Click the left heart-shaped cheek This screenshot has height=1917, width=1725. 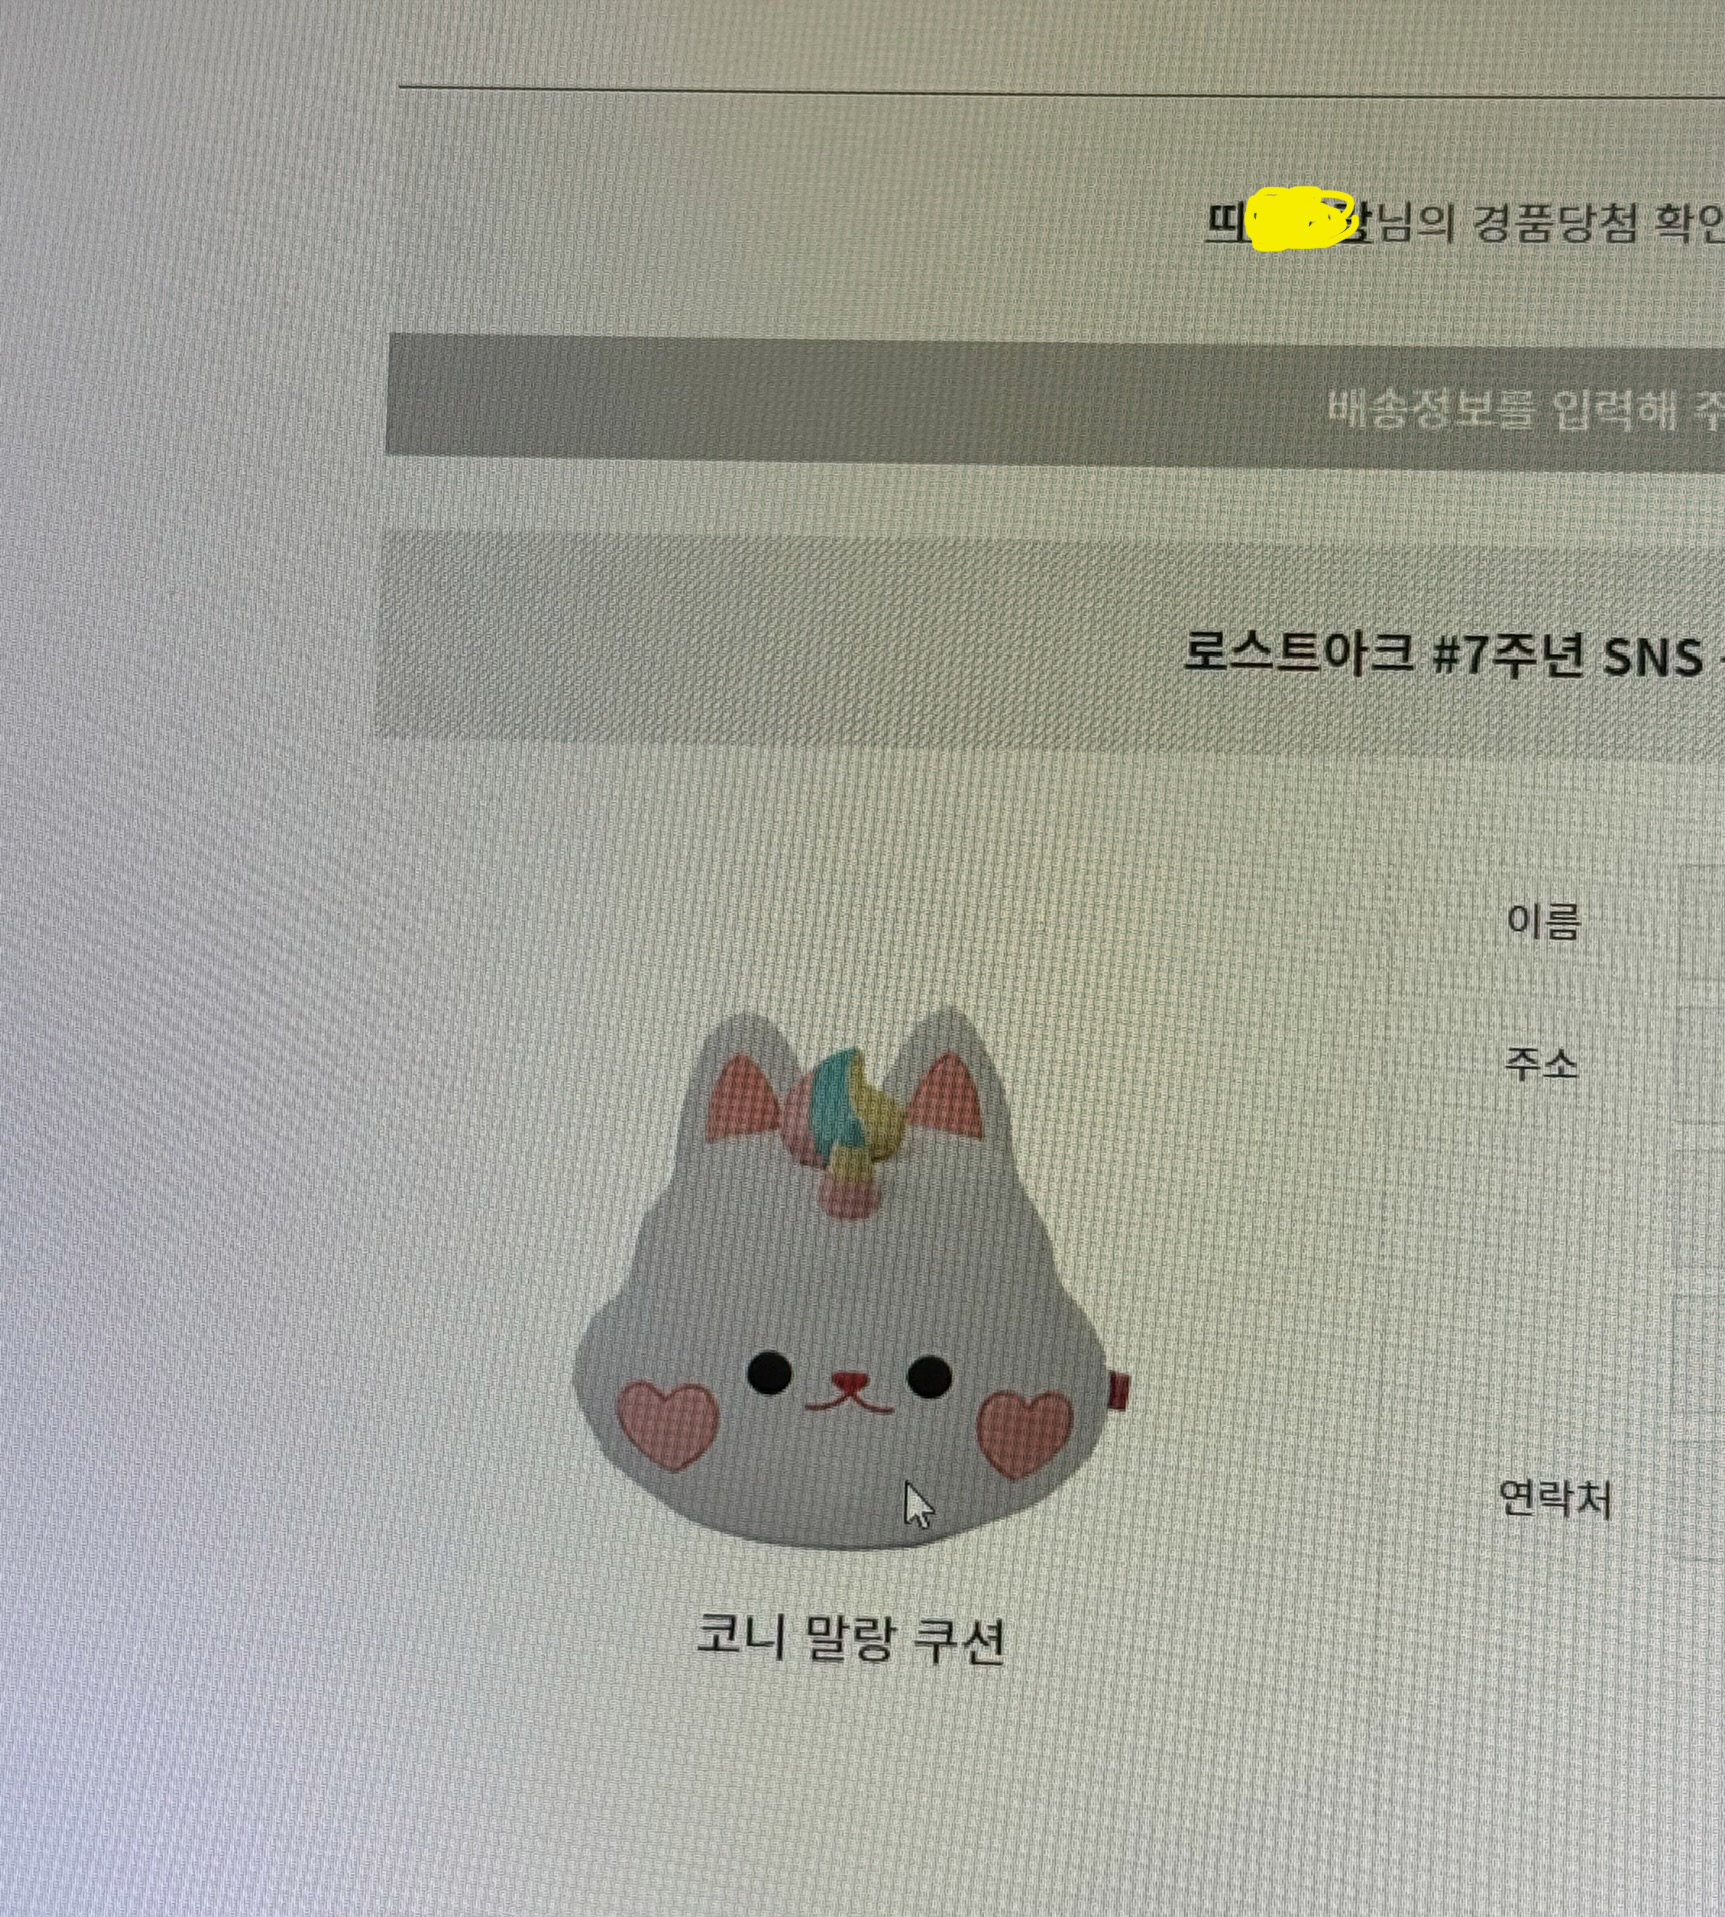click(667, 1424)
